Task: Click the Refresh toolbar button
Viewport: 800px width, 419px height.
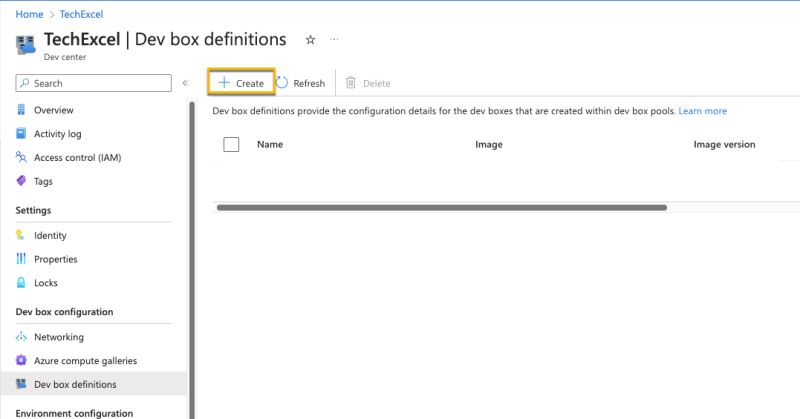Action: [x=301, y=83]
